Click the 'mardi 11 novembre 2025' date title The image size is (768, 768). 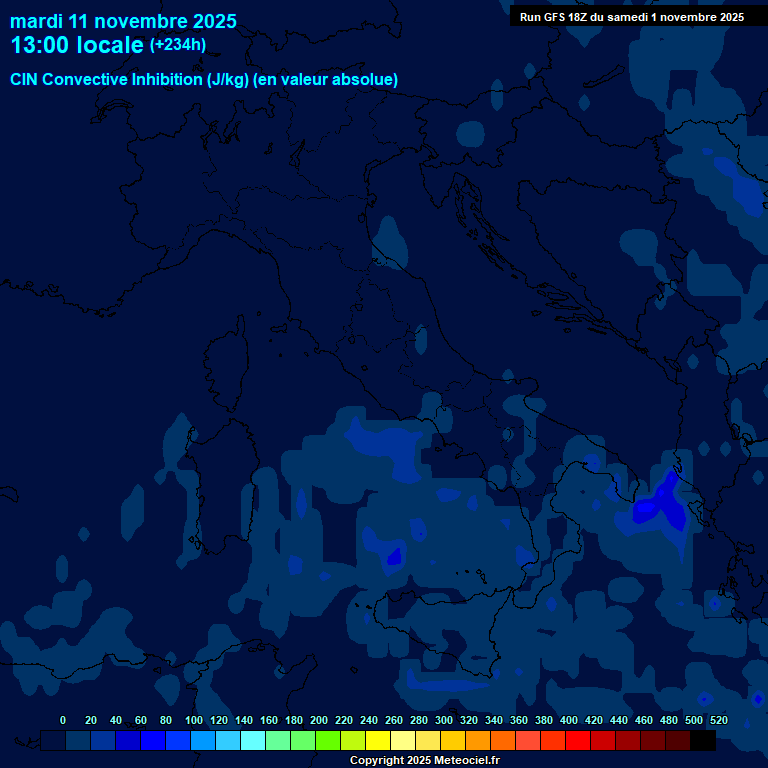[123, 21]
